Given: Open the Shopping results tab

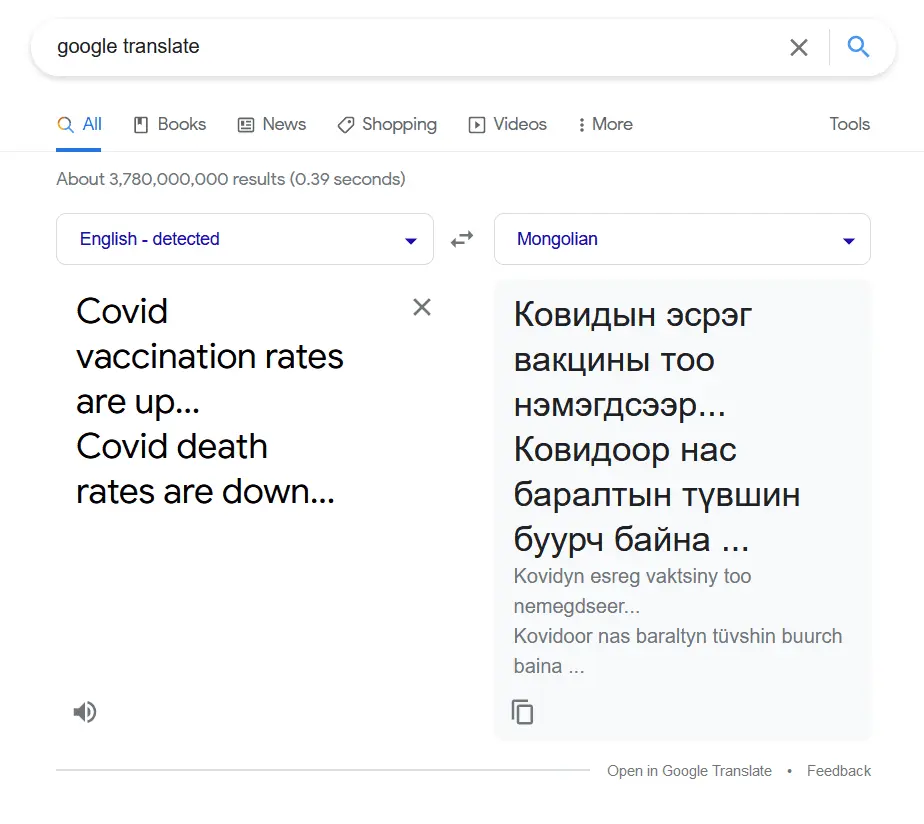Looking at the screenshot, I should 387,125.
